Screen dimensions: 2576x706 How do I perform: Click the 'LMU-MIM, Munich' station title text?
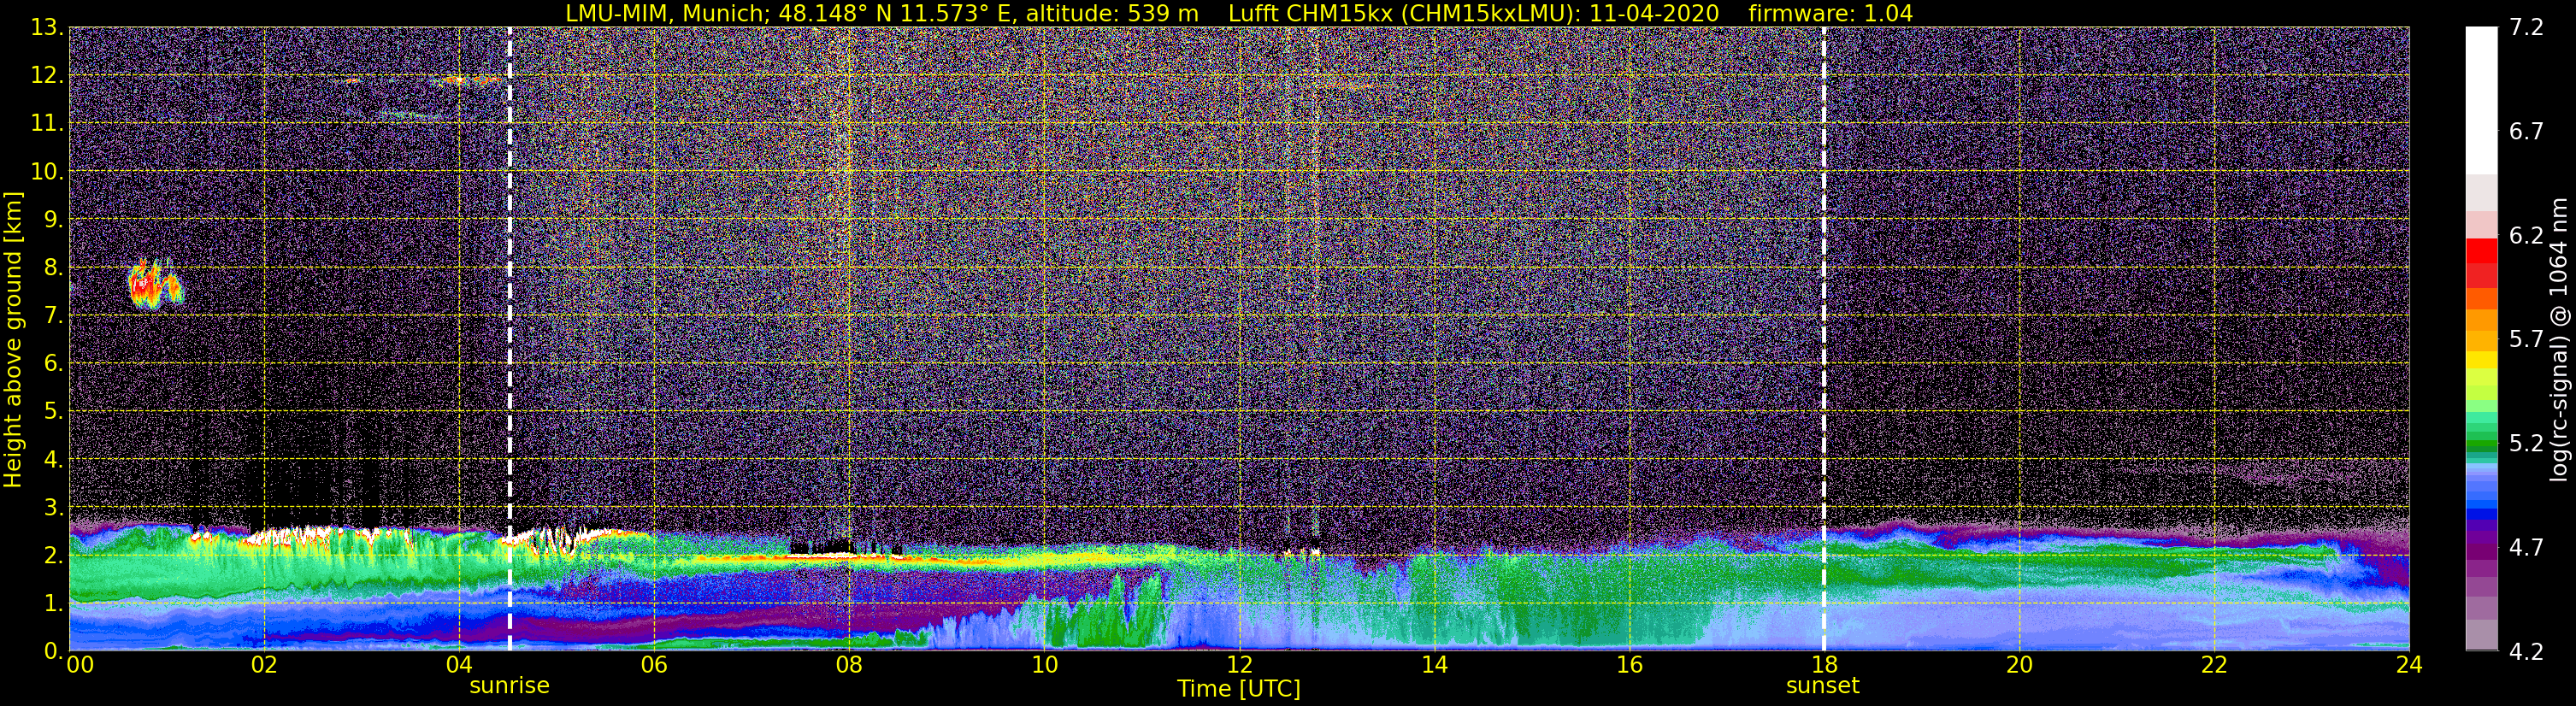coord(669,14)
